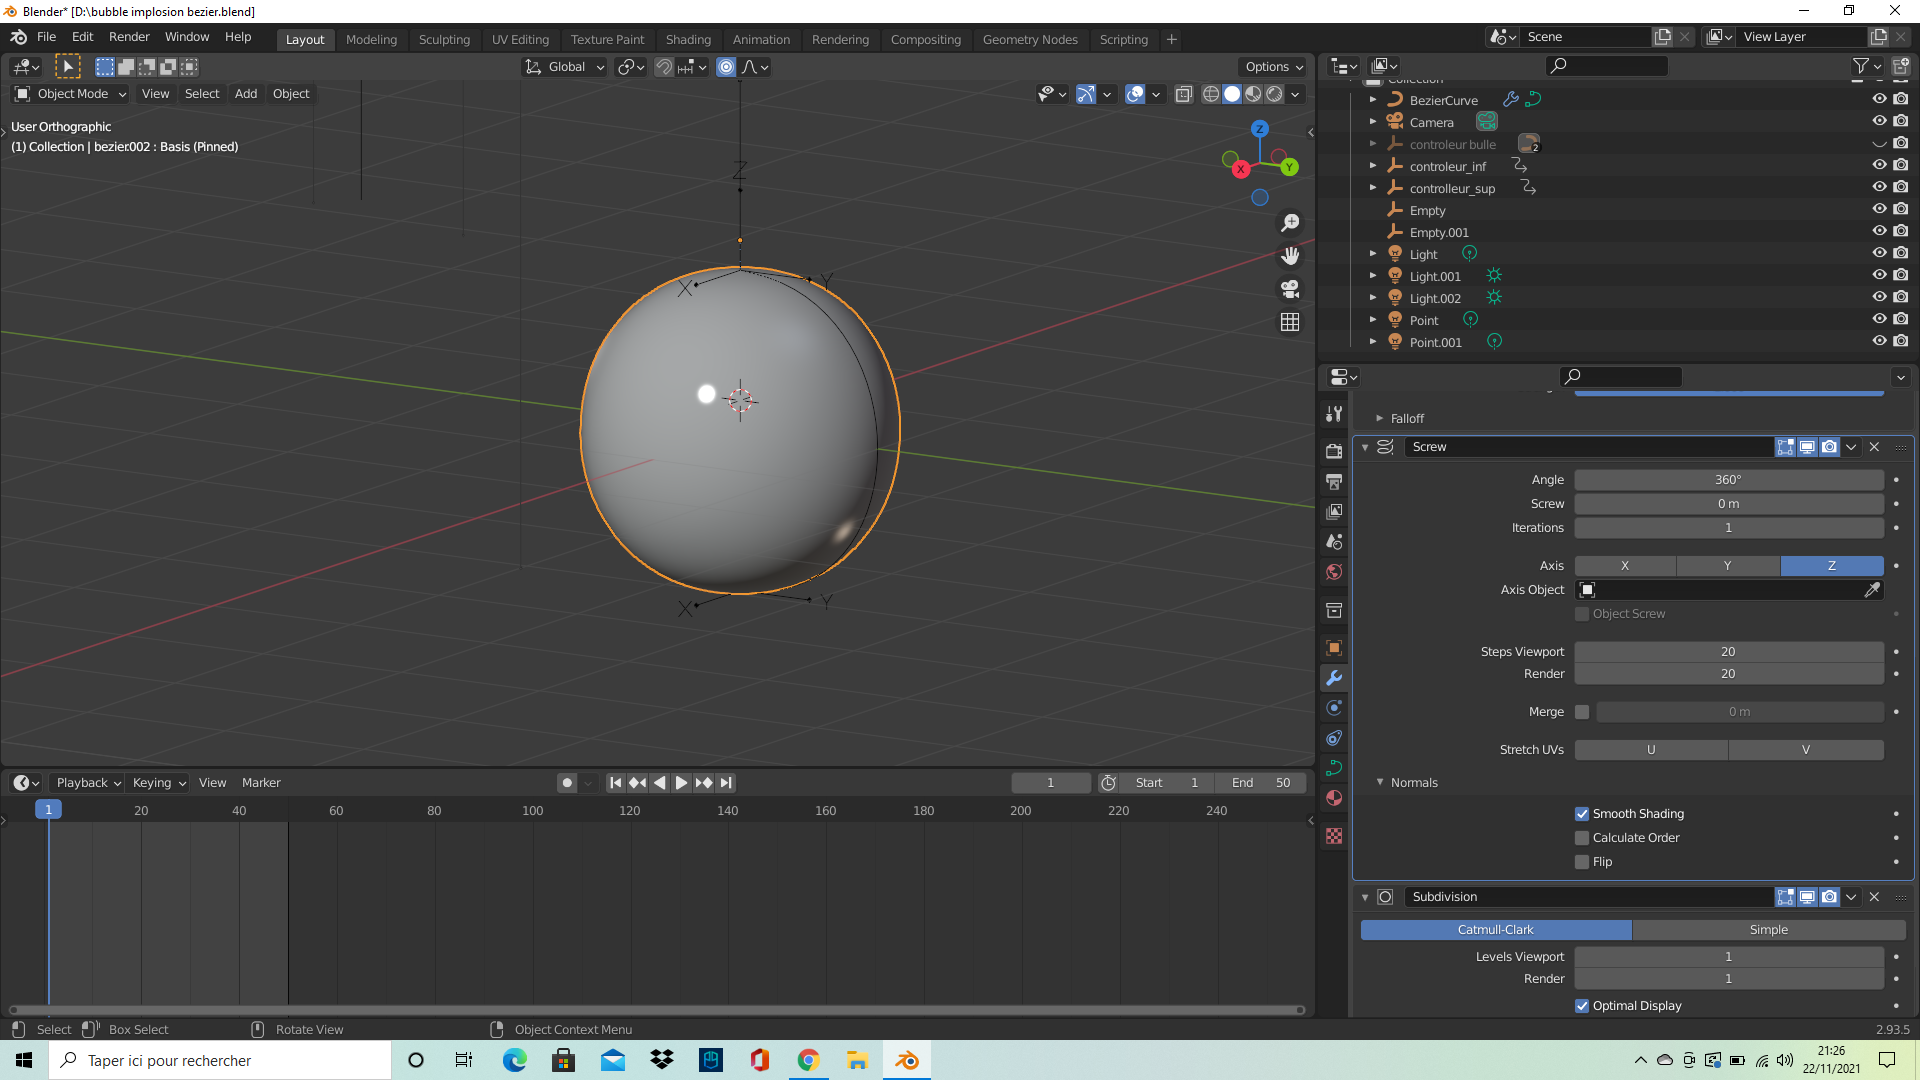
Task: Toggle Smooth Shading checkbox in Normals
Action: 1582,812
